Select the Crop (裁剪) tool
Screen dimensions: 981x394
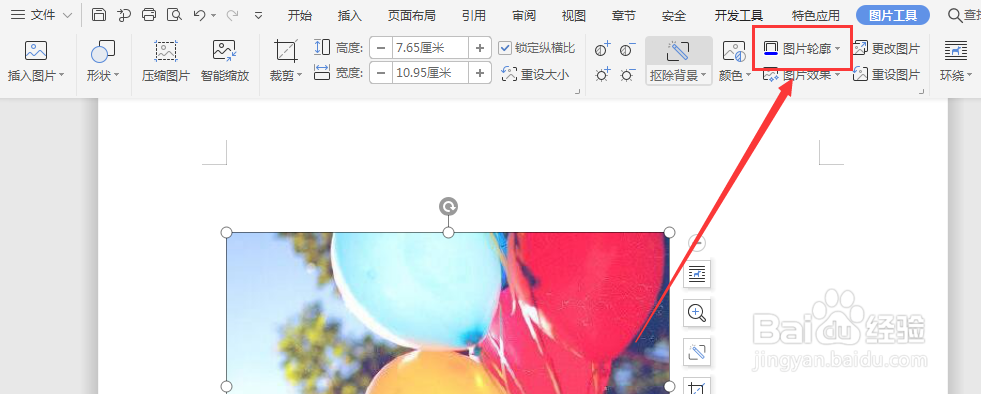[285, 51]
